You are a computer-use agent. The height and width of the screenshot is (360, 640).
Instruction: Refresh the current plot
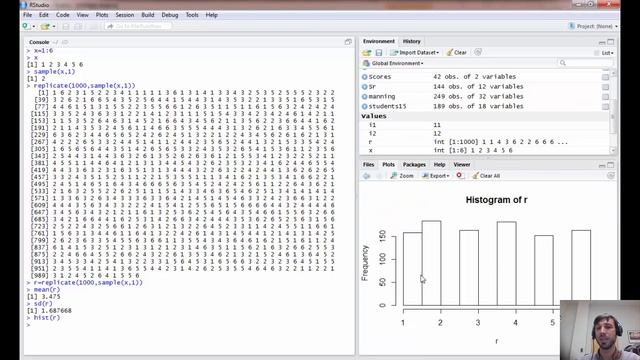611,176
